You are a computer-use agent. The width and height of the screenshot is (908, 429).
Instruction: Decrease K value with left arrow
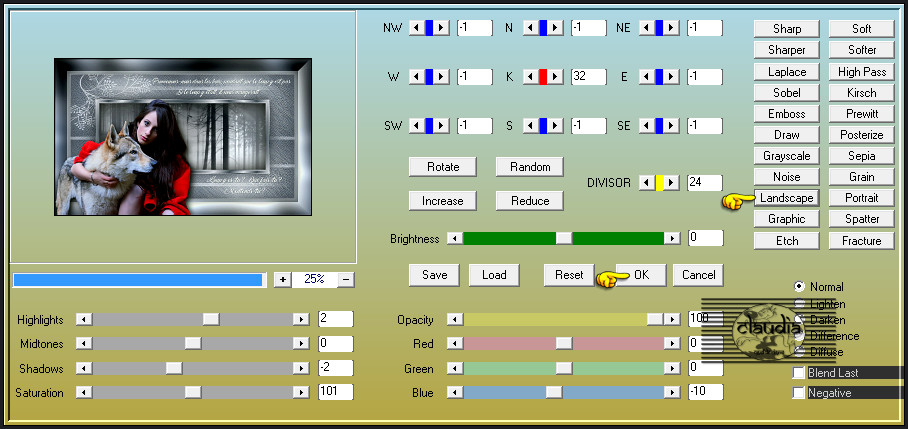pyautogui.click(x=530, y=76)
